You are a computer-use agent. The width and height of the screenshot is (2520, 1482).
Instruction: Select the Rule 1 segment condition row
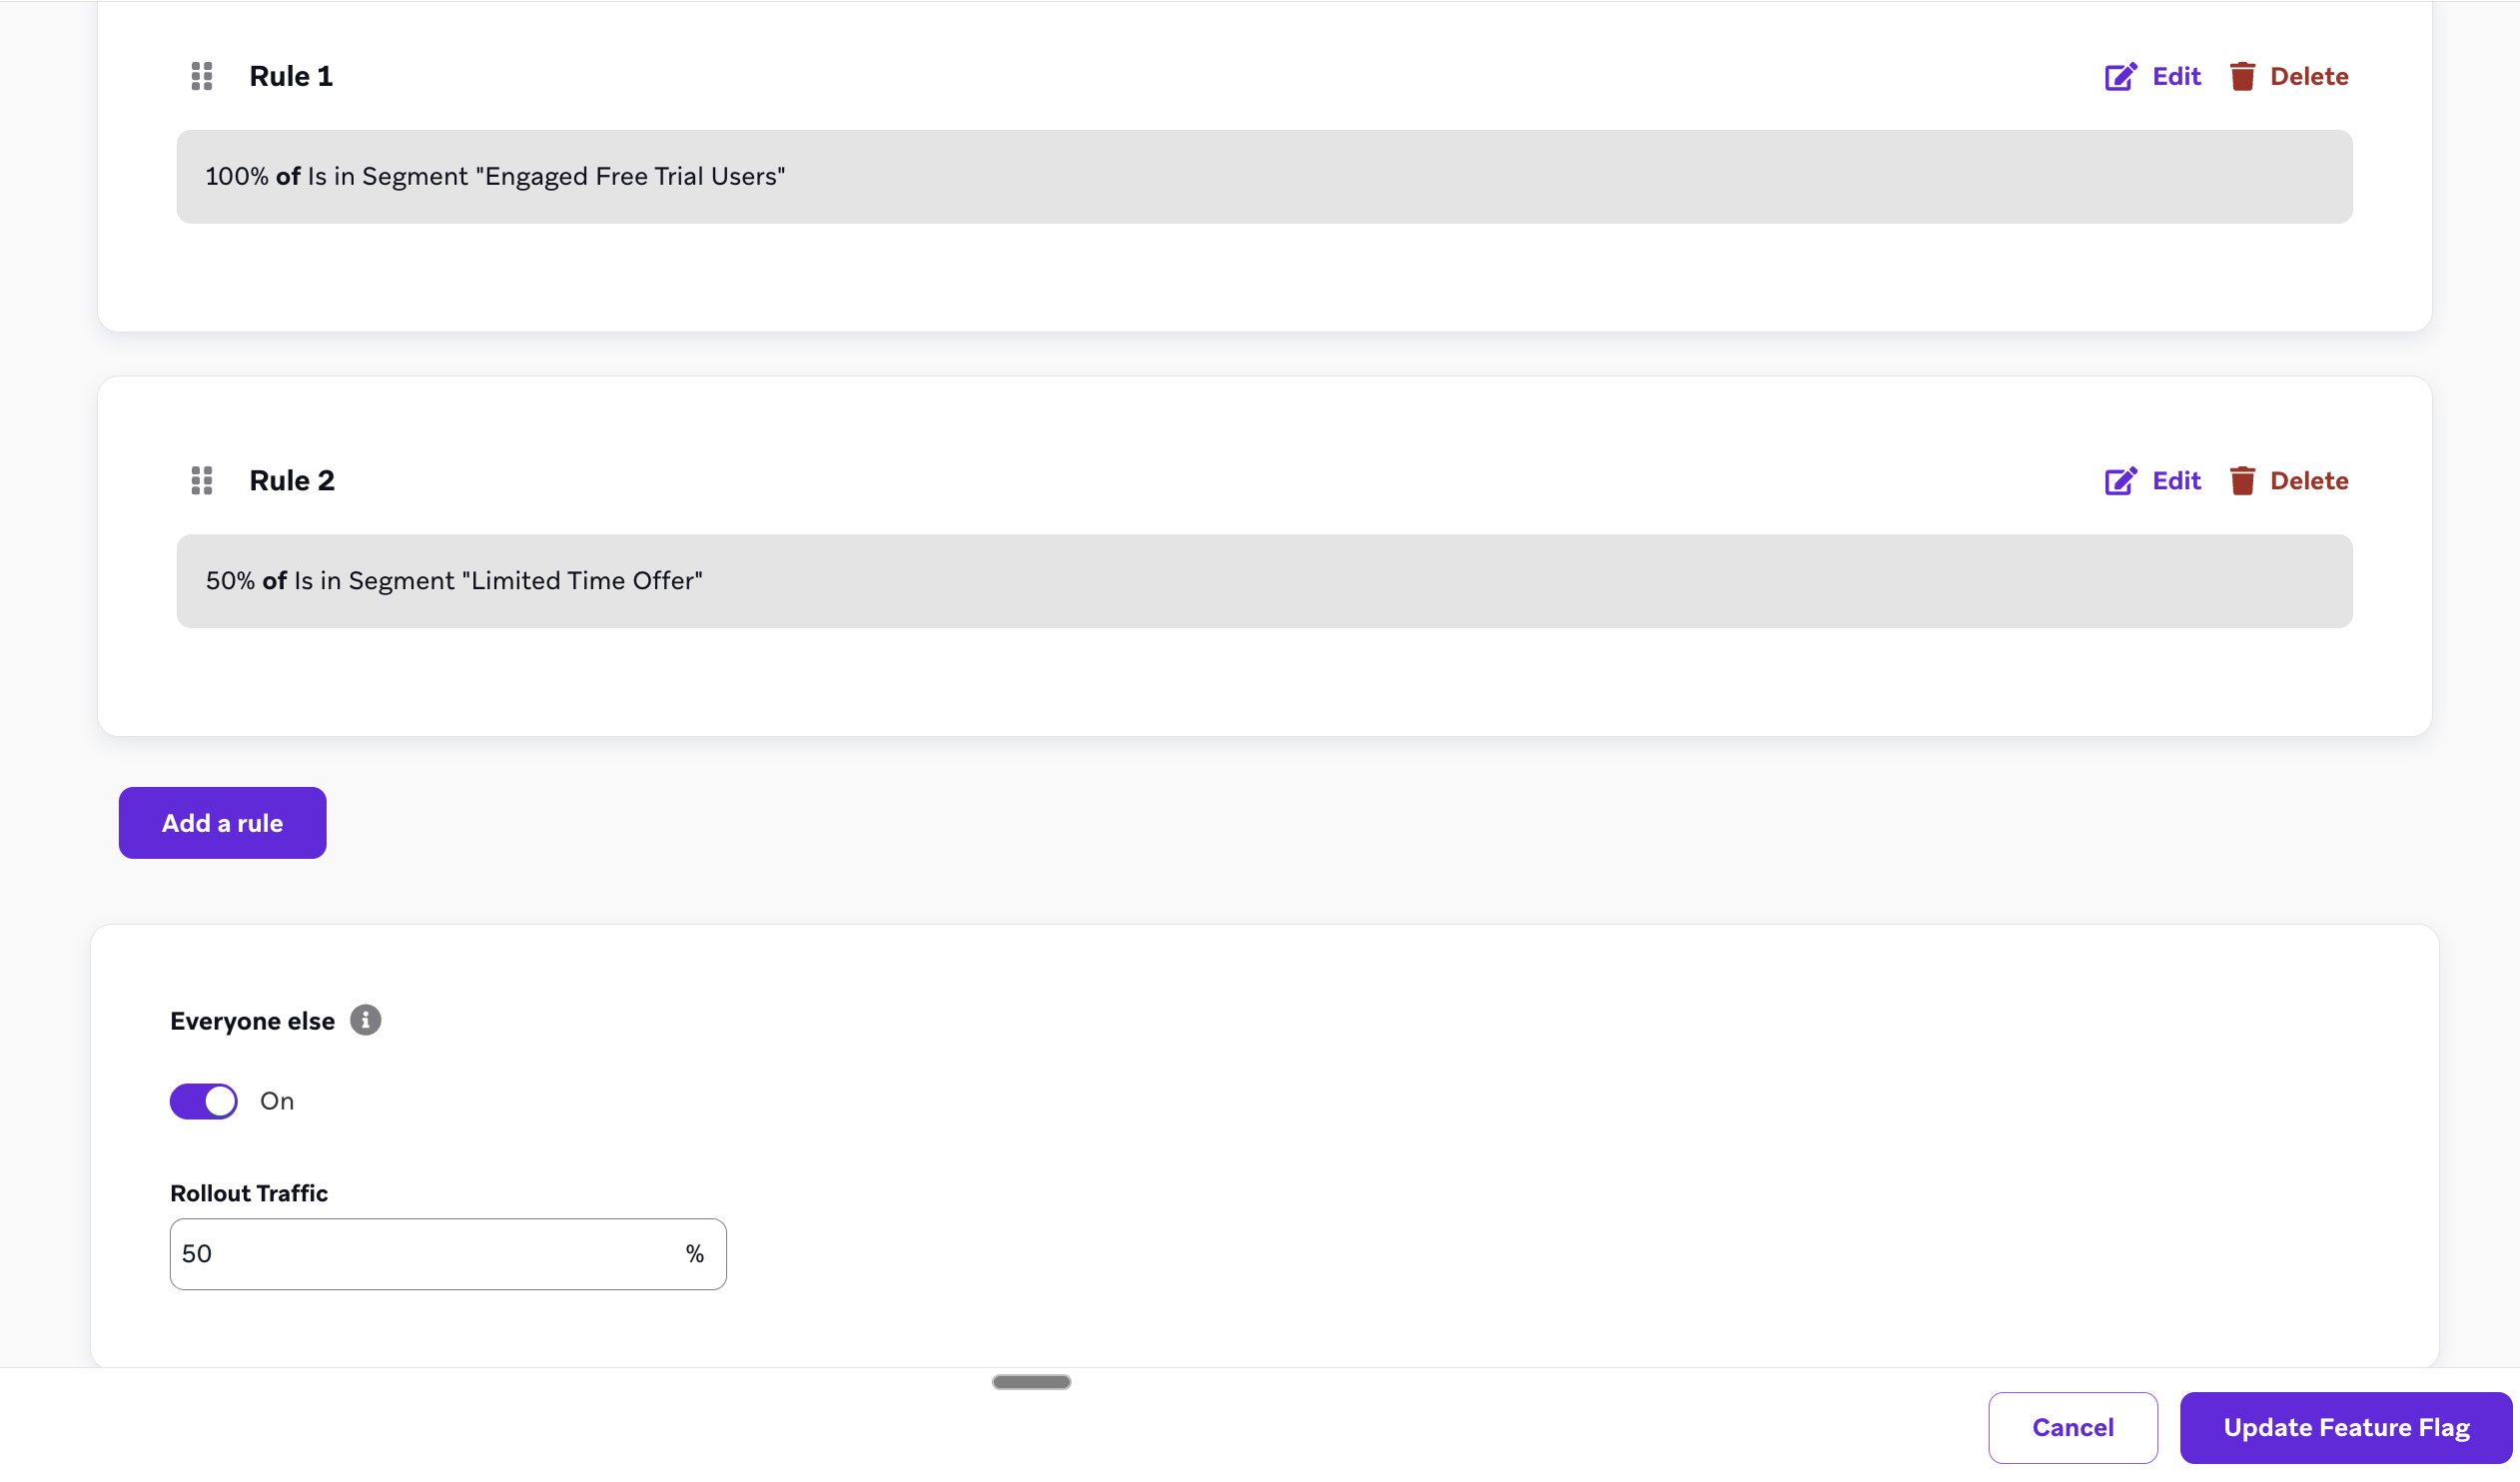click(1264, 176)
